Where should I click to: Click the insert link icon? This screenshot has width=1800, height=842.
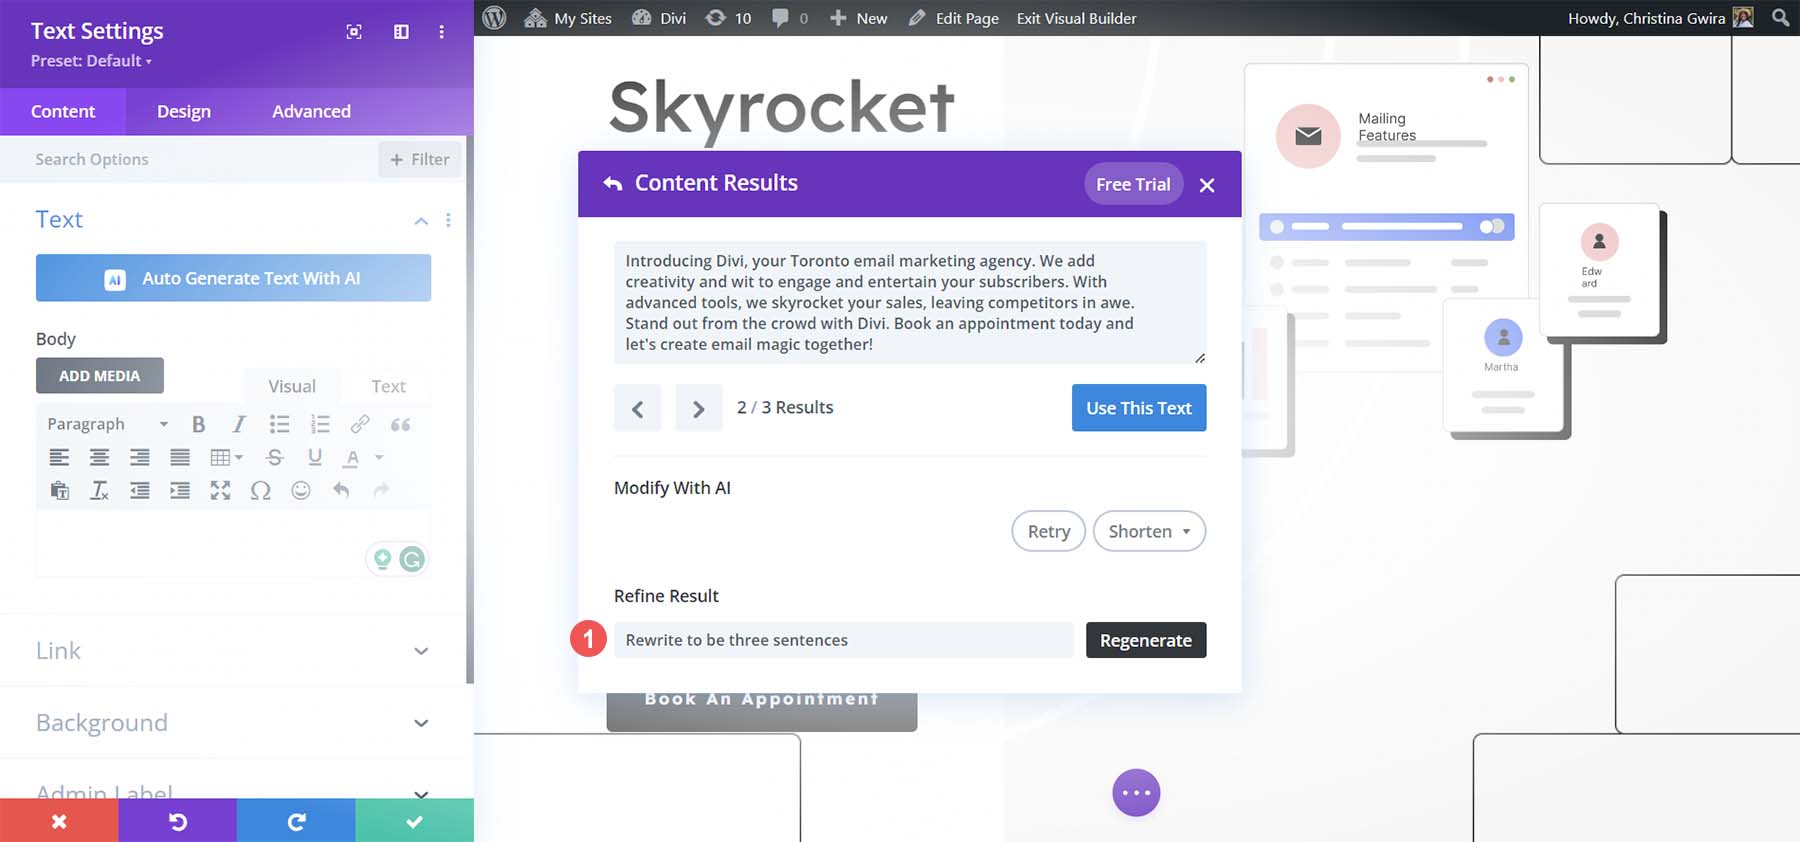360,424
